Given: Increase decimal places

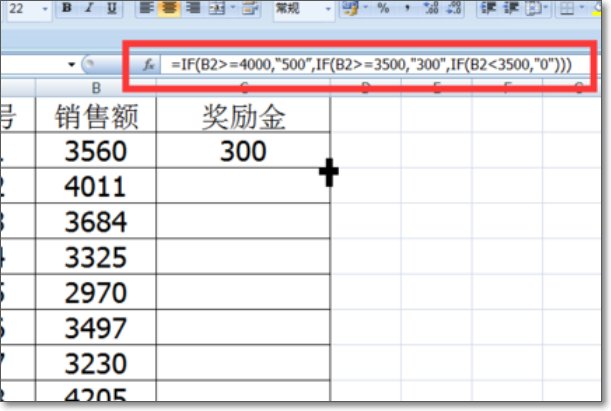Looking at the screenshot, I should pos(431,8).
